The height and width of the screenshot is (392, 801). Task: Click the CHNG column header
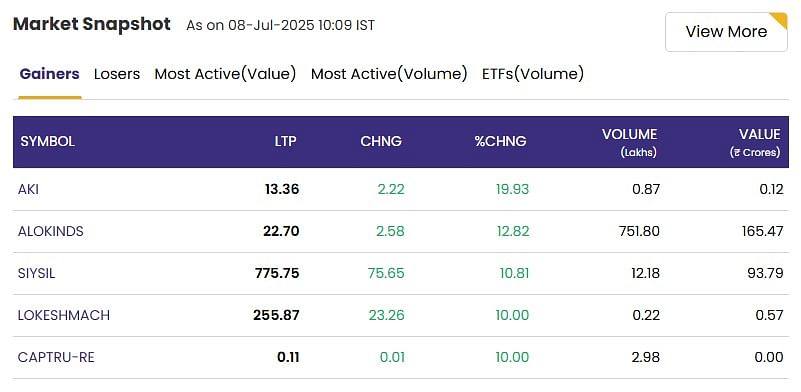pos(381,142)
